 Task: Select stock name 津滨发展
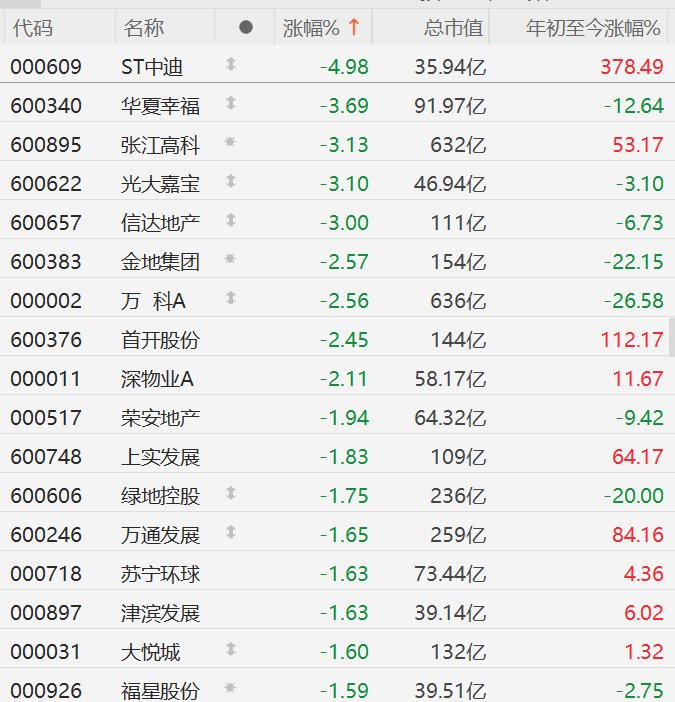160,612
